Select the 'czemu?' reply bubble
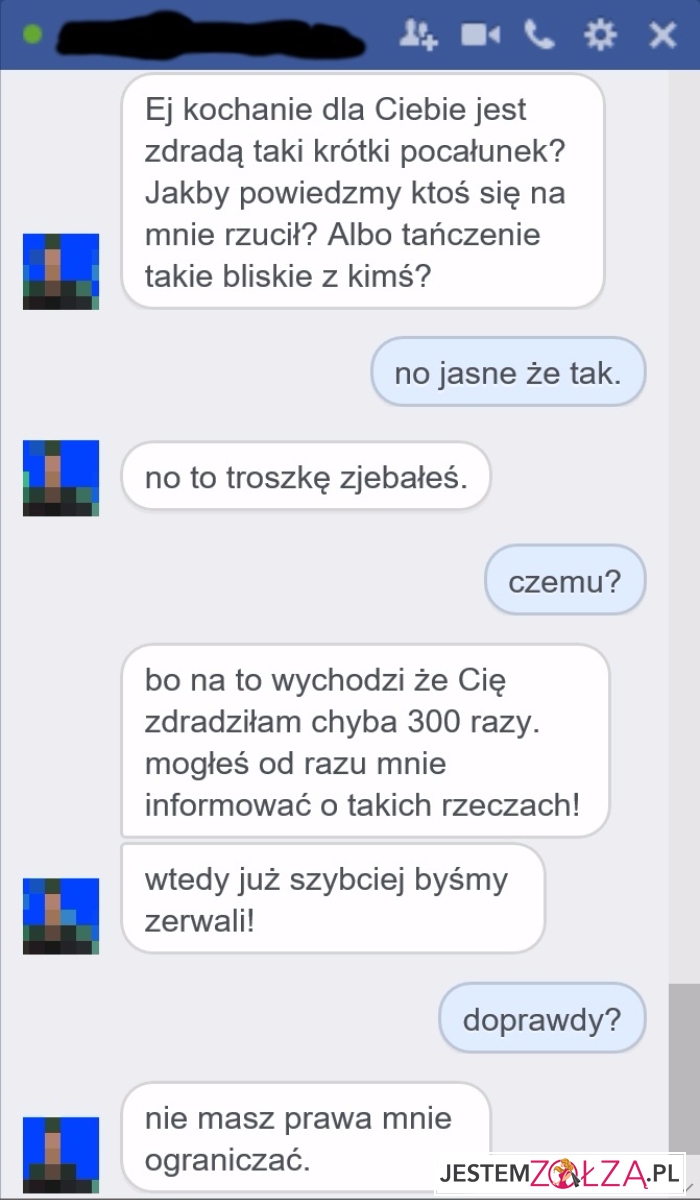The width and height of the screenshot is (700, 1200). (565, 580)
